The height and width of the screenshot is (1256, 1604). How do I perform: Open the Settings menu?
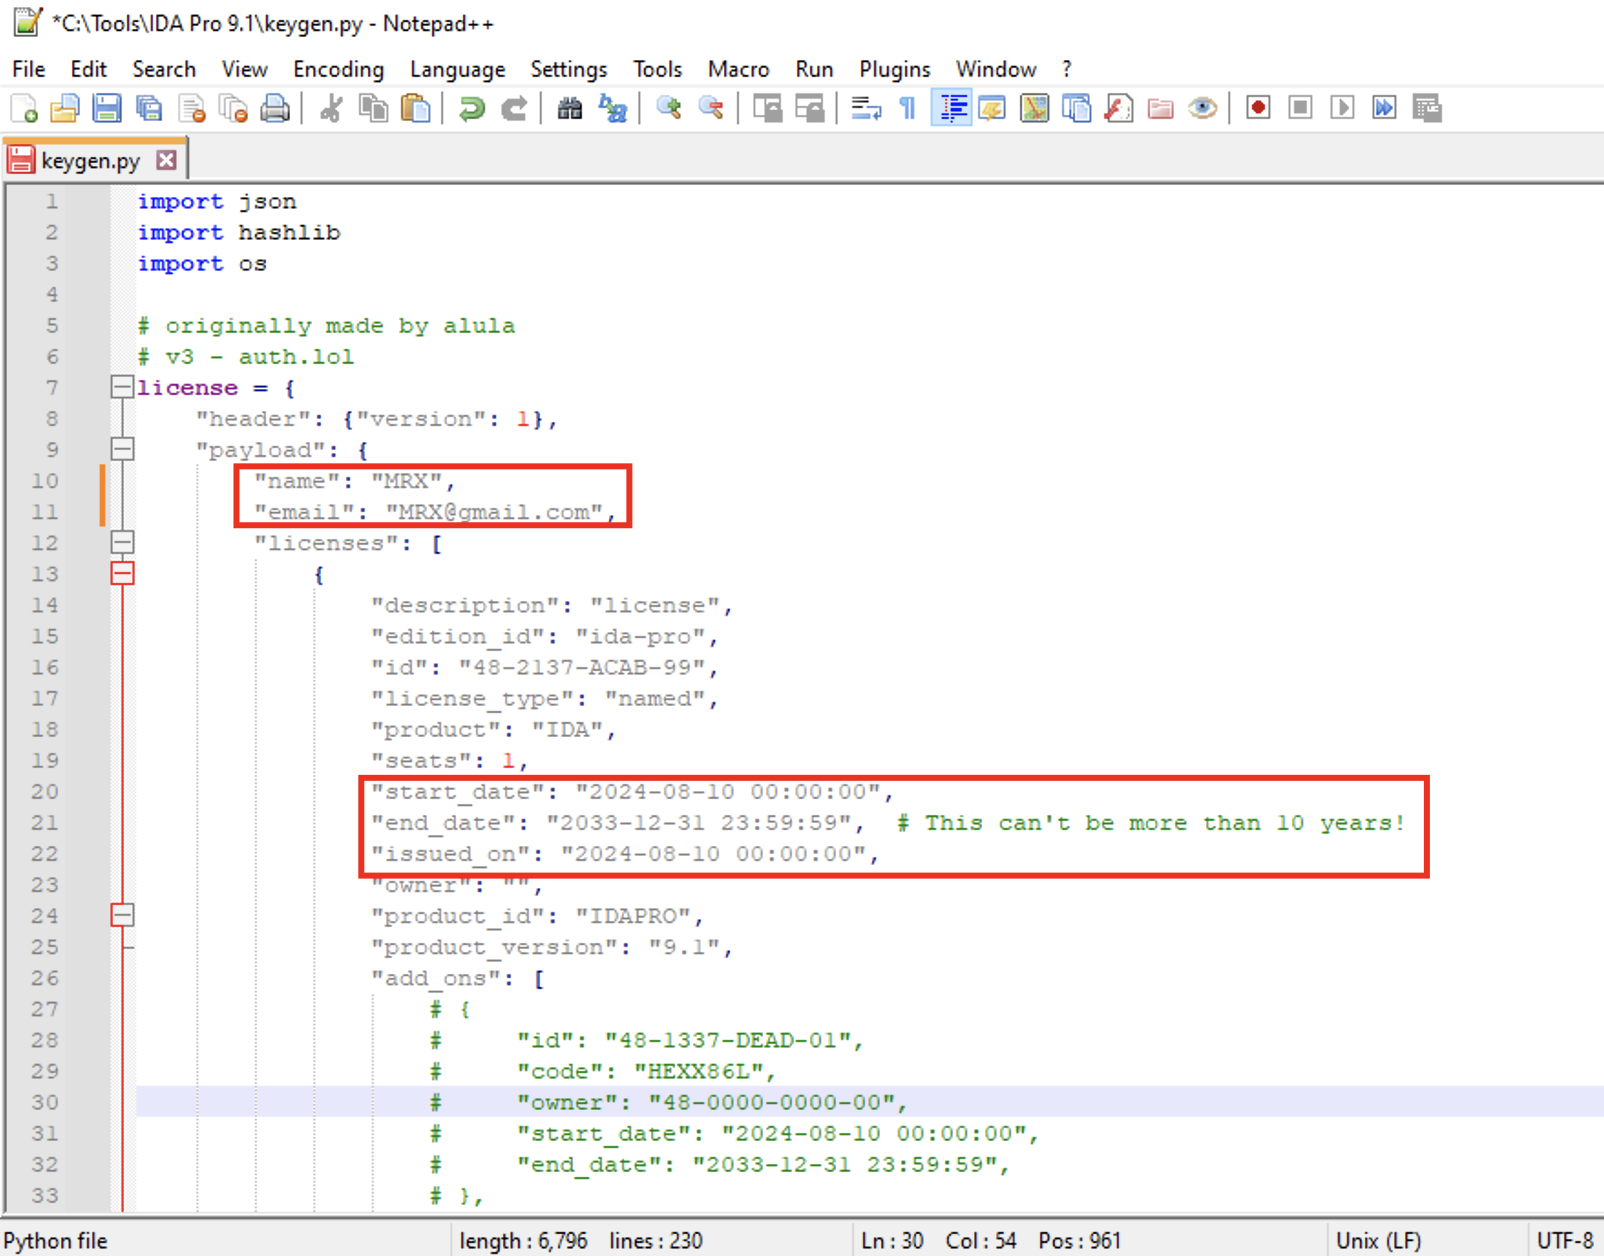[568, 69]
